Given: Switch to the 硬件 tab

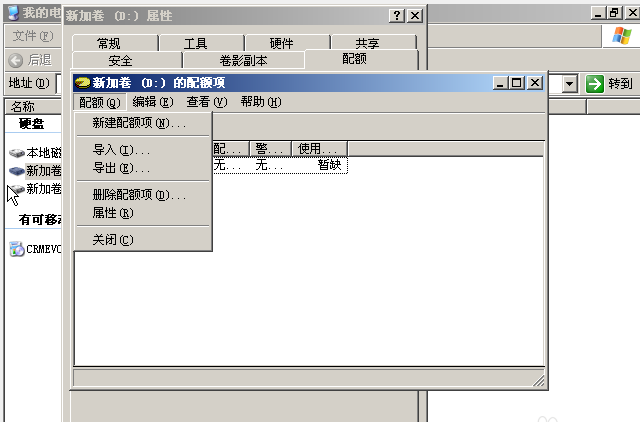Looking at the screenshot, I should [282, 43].
